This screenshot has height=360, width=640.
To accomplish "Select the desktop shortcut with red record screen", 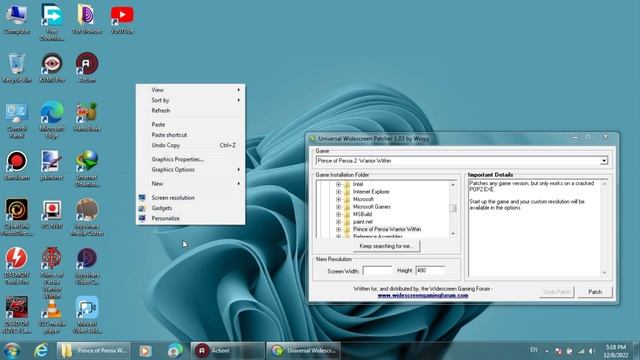I will [x=52, y=214].
